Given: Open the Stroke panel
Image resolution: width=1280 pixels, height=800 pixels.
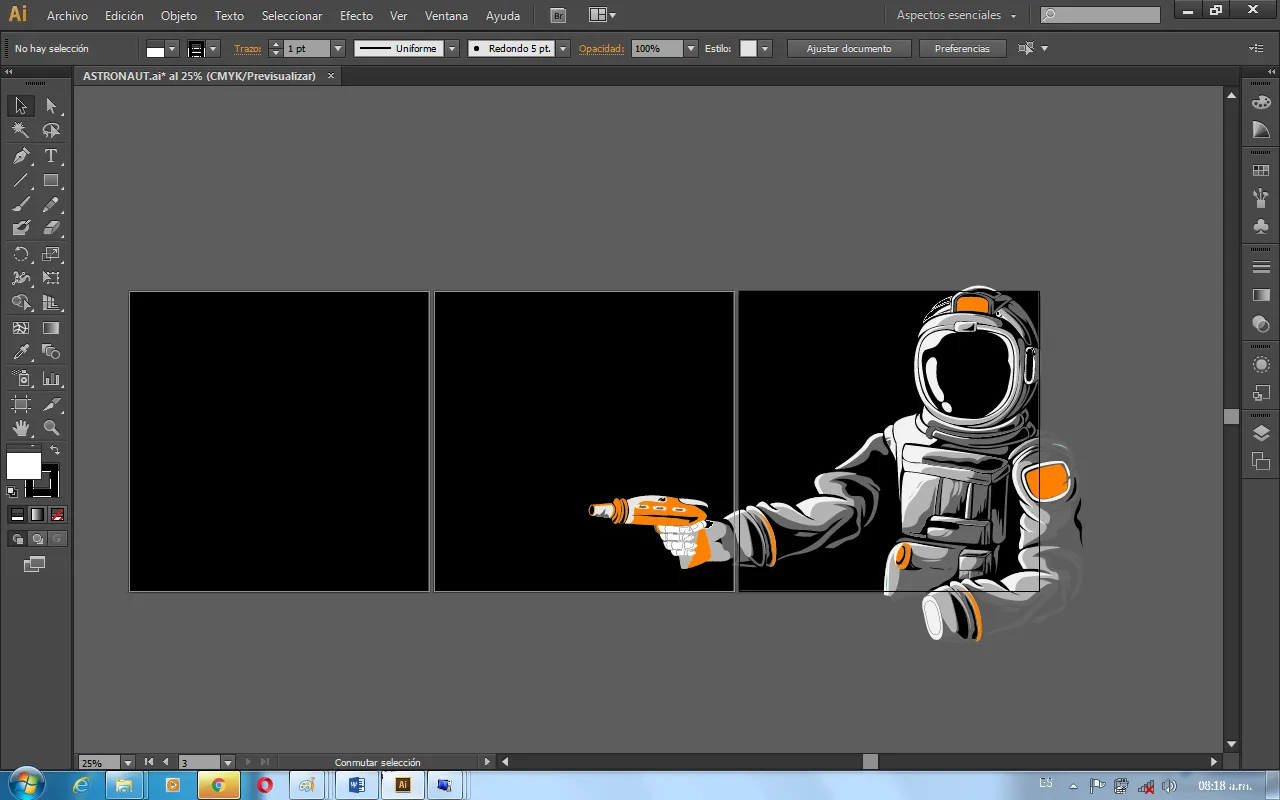Looking at the screenshot, I should [1261, 268].
